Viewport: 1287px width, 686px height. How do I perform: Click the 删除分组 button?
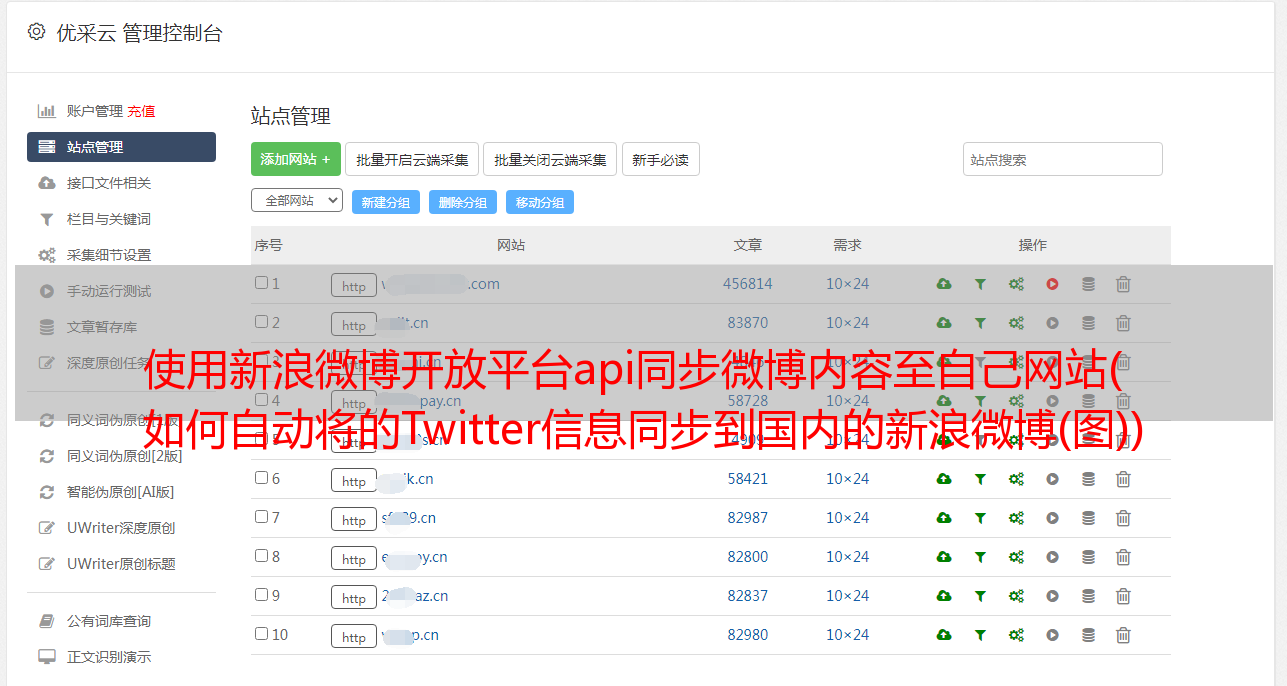tap(463, 202)
